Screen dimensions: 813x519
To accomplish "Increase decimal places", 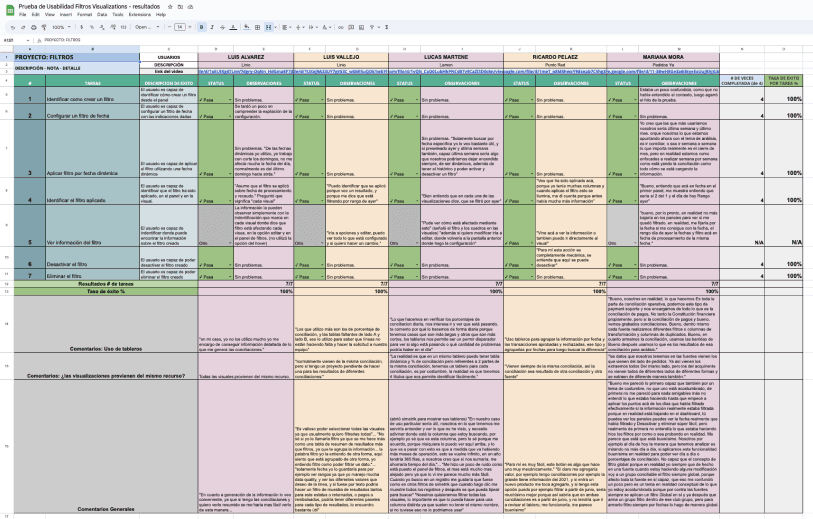I will pyautogui.click(x=113, y=27).
